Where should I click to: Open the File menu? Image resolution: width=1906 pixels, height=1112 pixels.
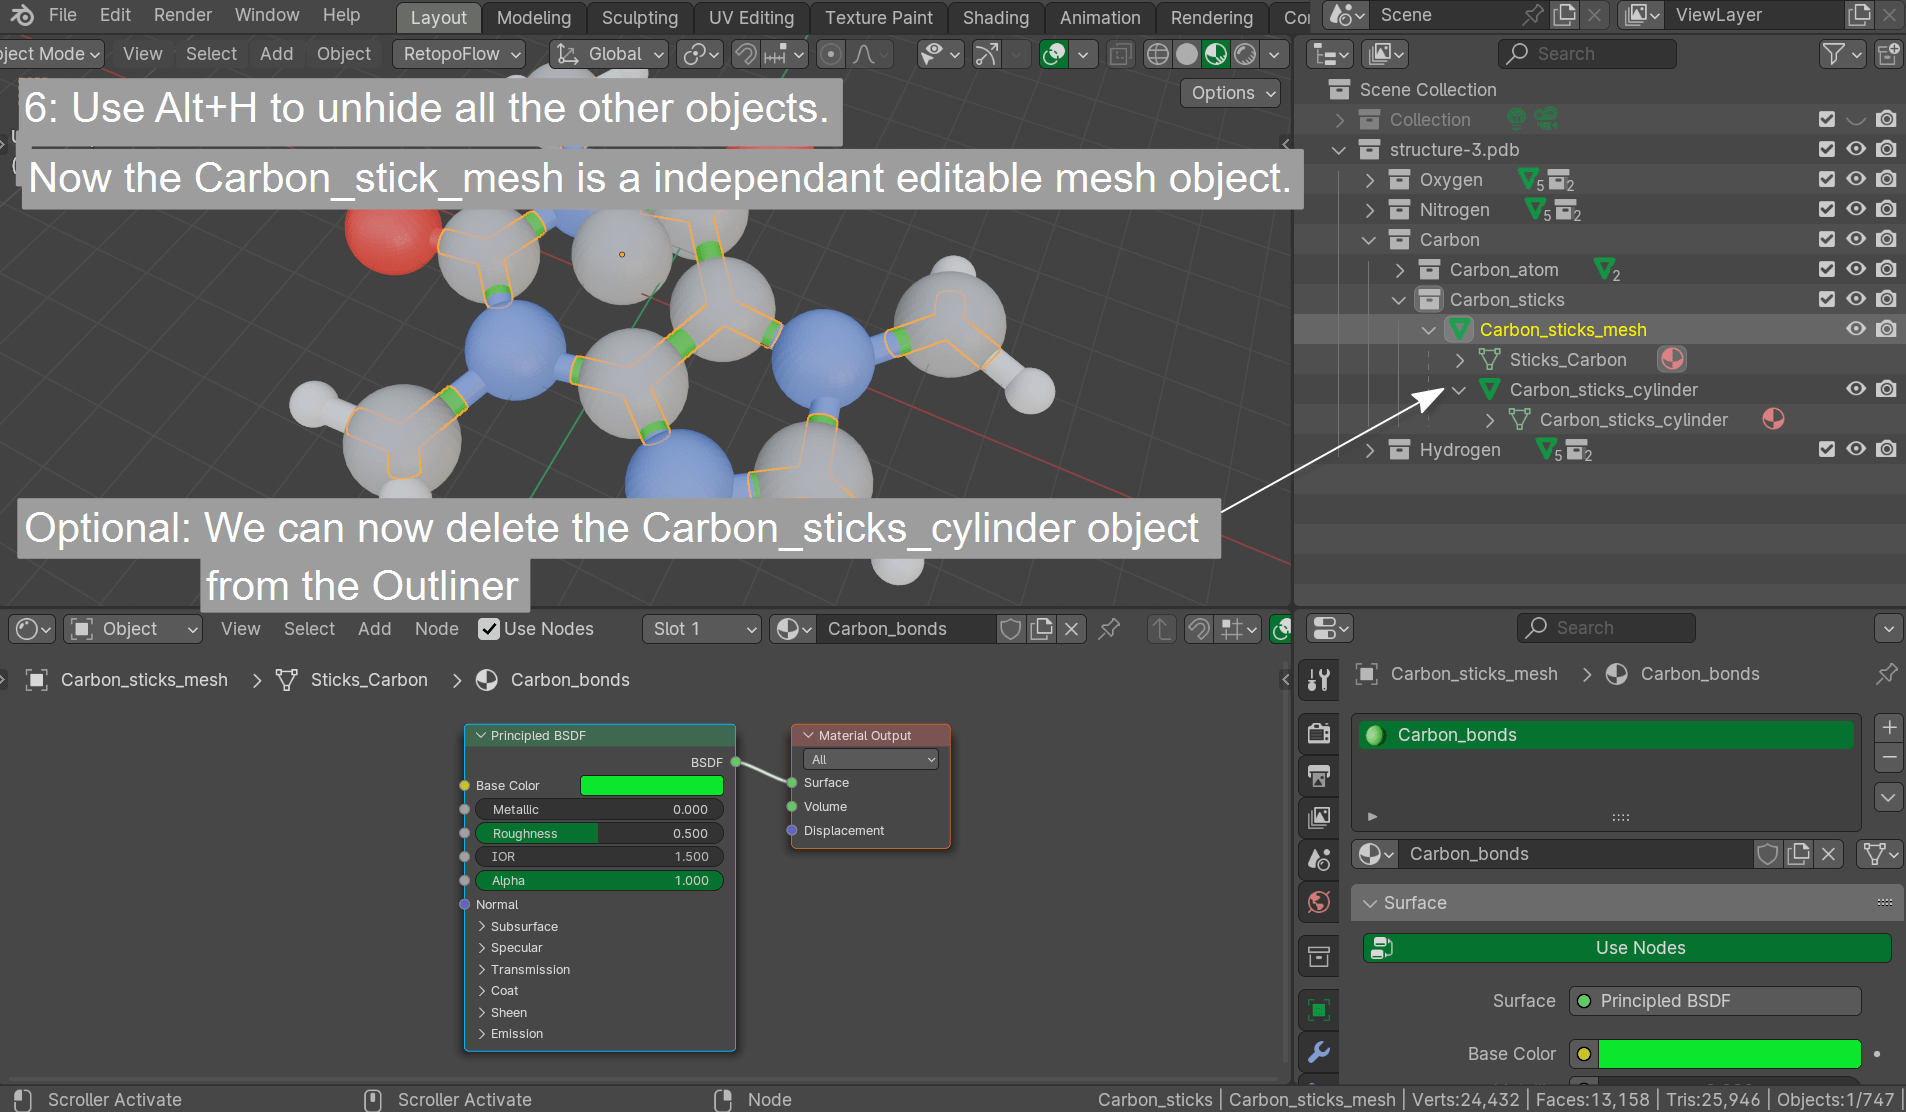(62, 15)
